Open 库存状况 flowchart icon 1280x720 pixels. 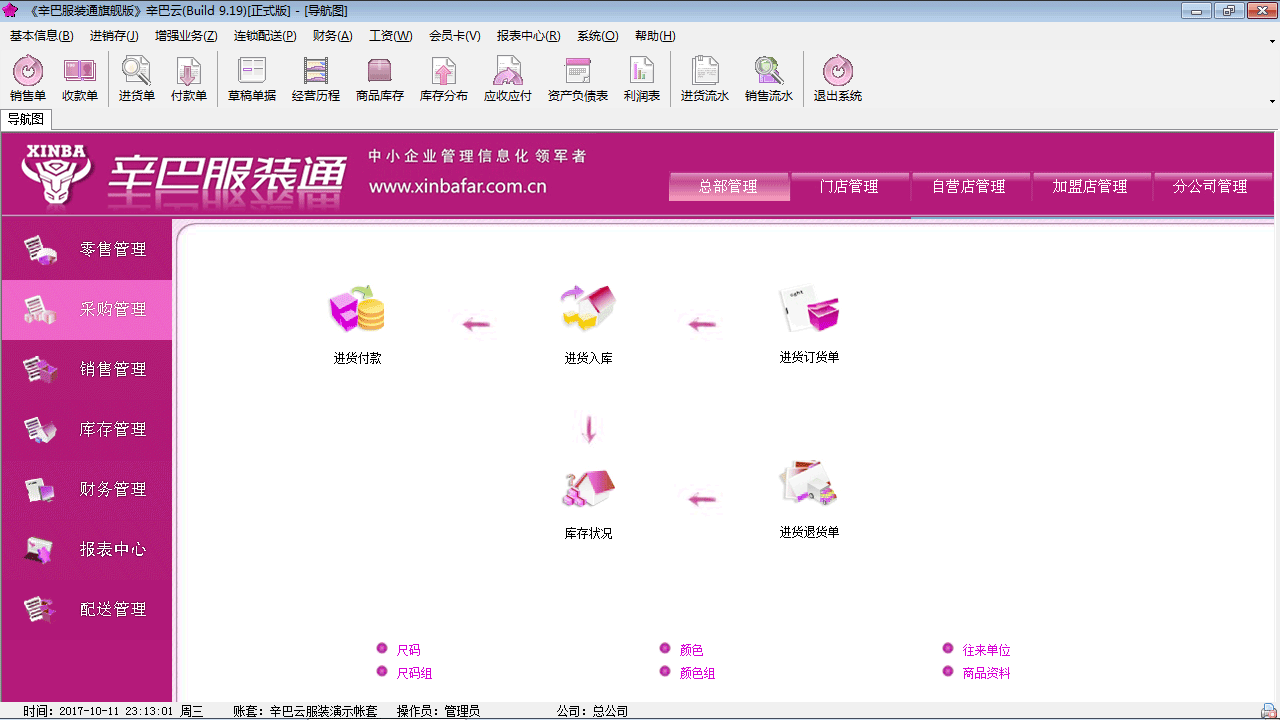[x=588, y=504]
